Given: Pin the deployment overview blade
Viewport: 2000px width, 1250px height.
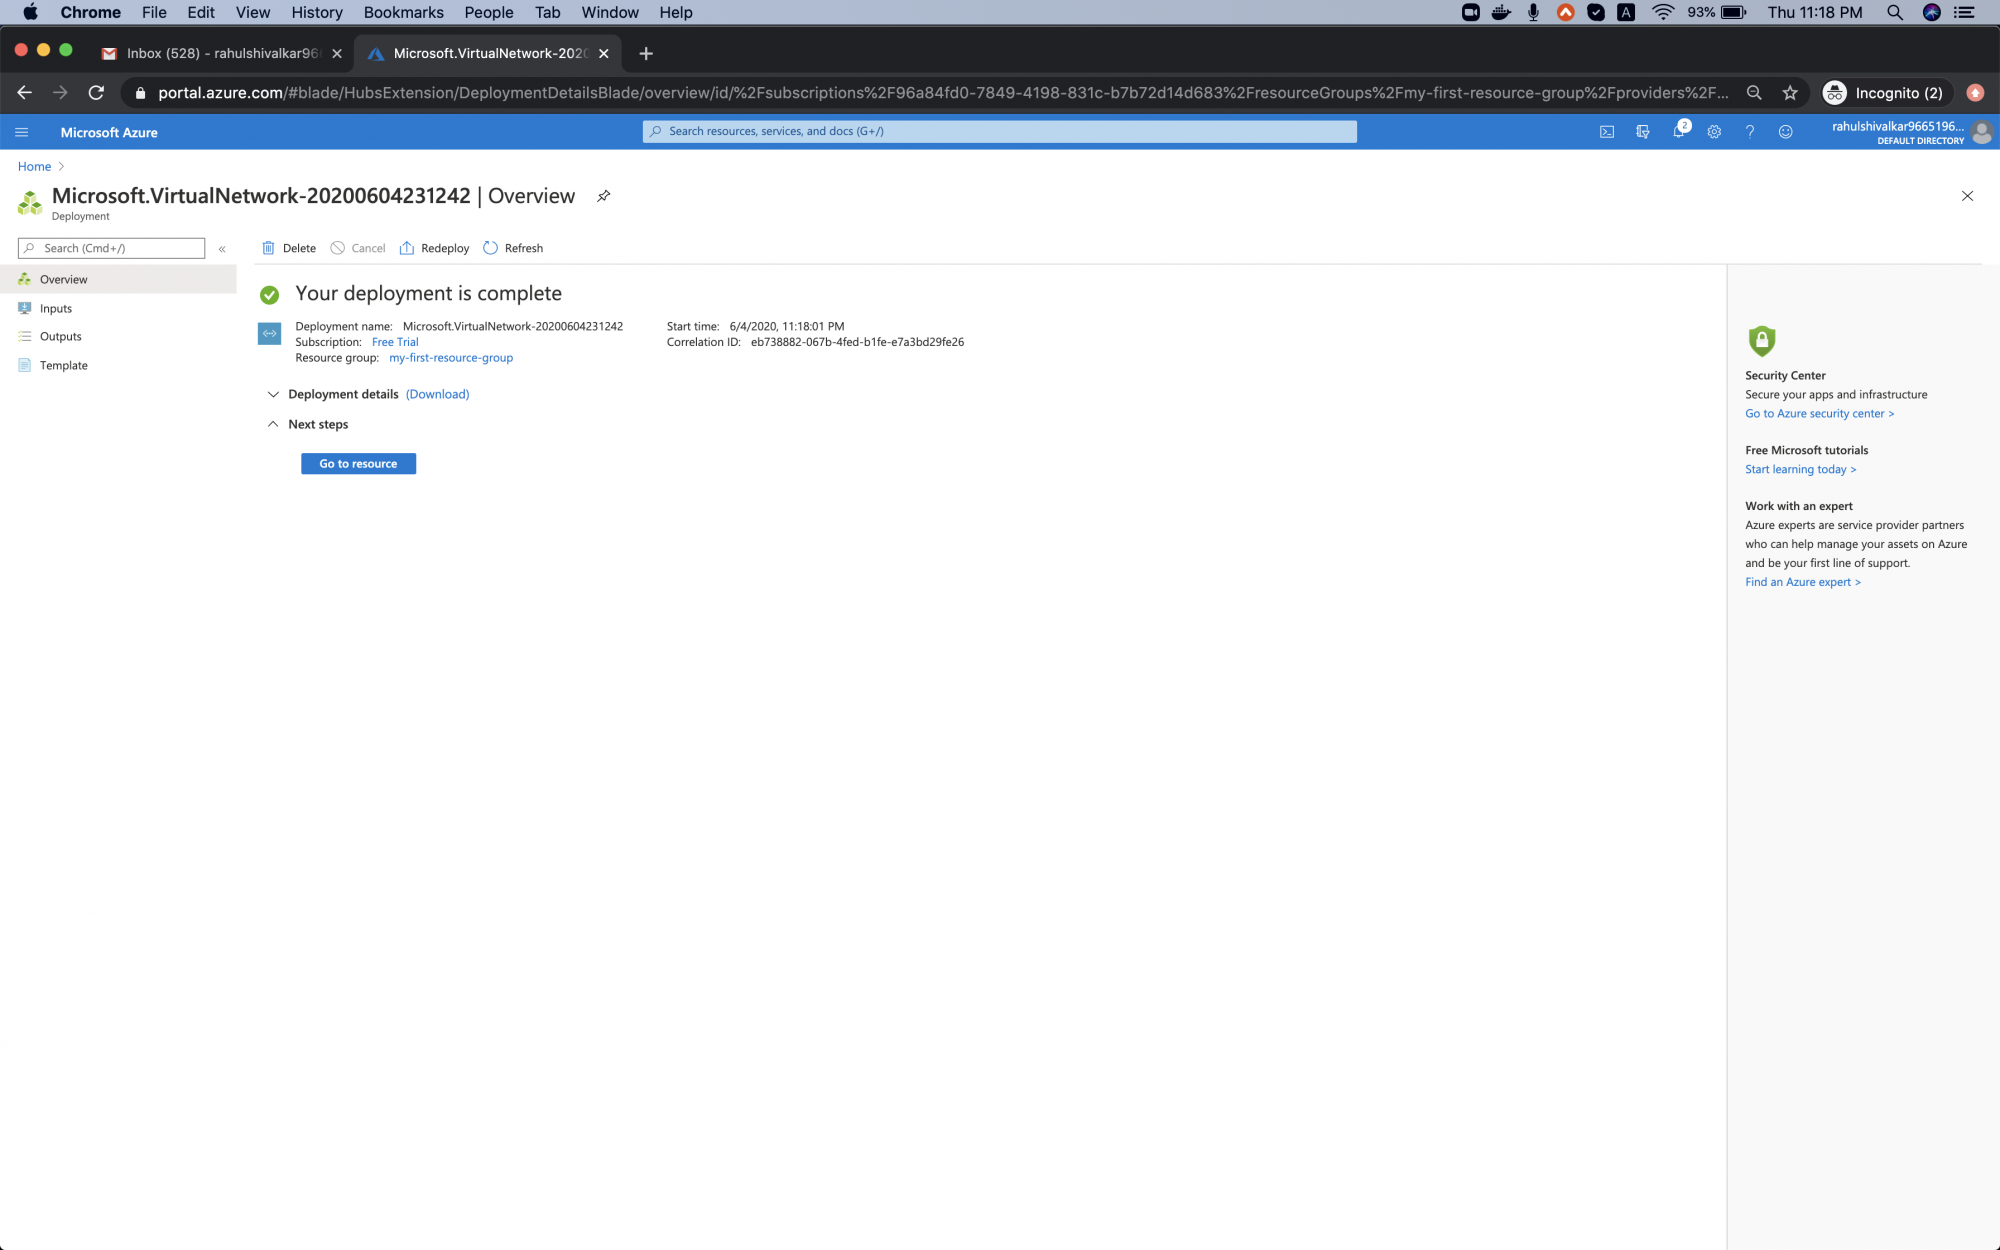Looking at the screenshot, I should pos(603,196).
